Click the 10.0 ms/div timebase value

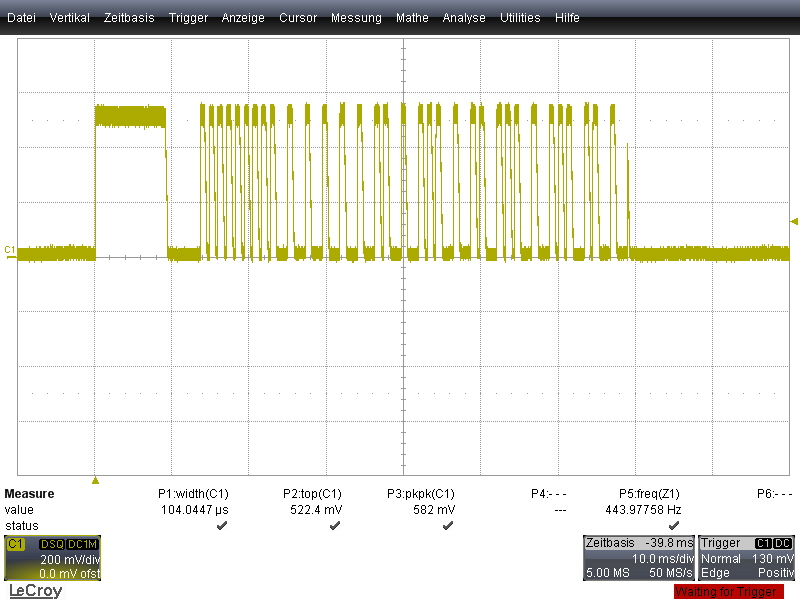point(663,558)
